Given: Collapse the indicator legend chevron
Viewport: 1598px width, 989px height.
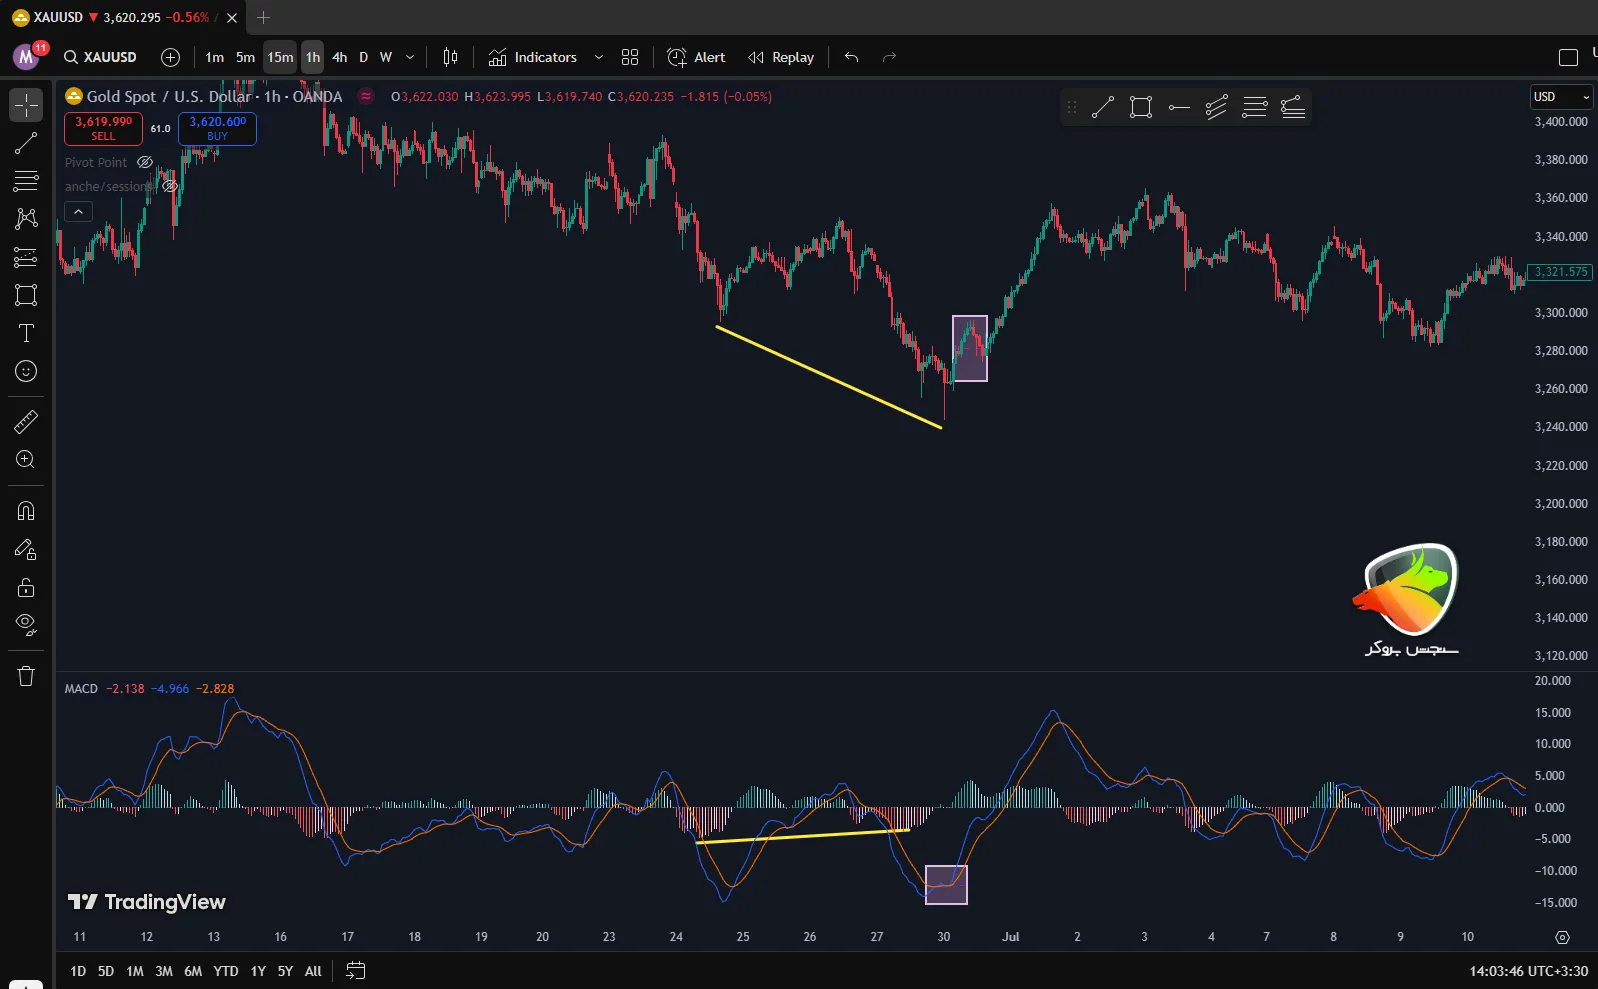Looking at the screenshot, I should click(x=78, y=211).
